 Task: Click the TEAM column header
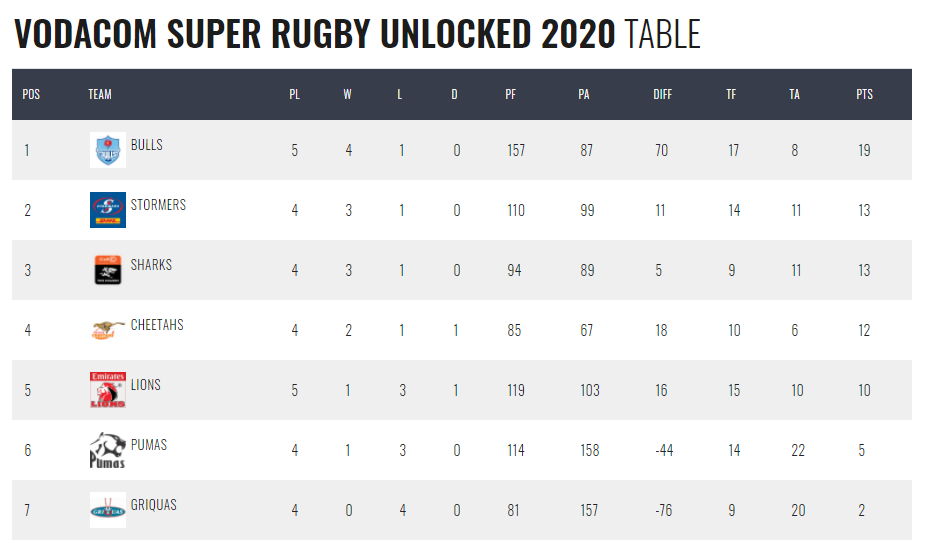tap(100, 95)
